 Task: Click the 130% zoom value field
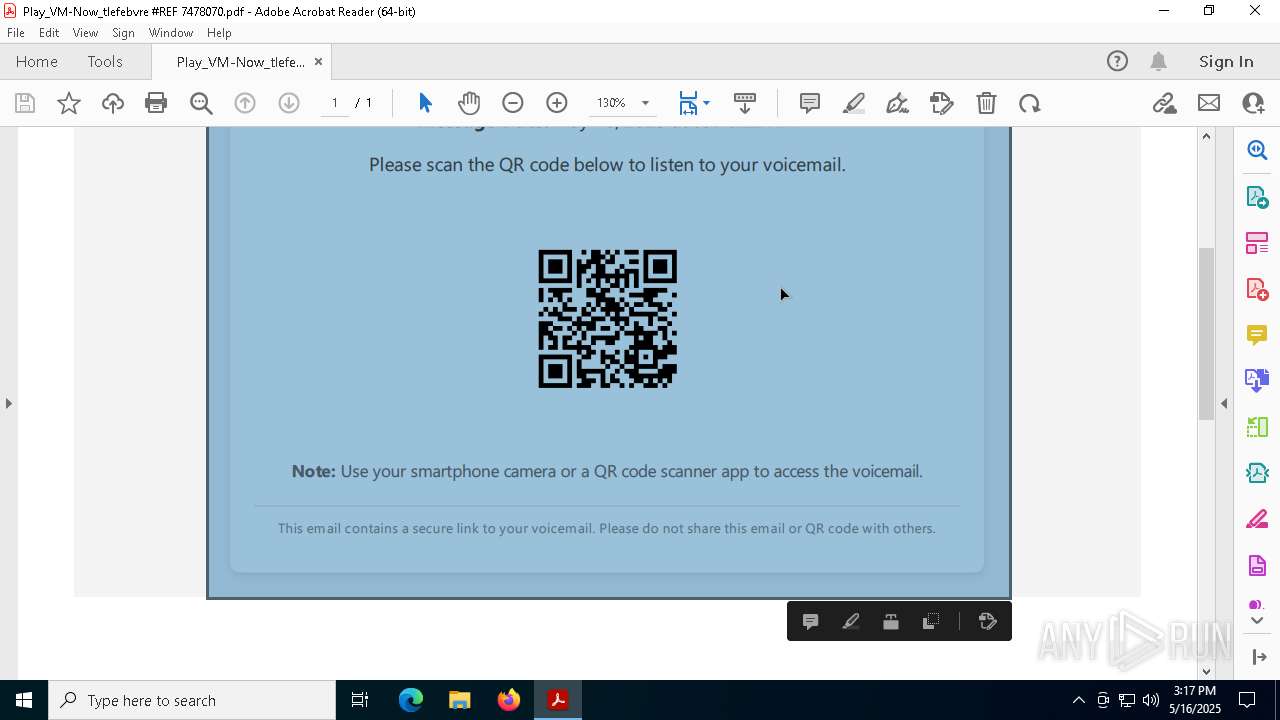pyautogui.click(x=612, y=103)
